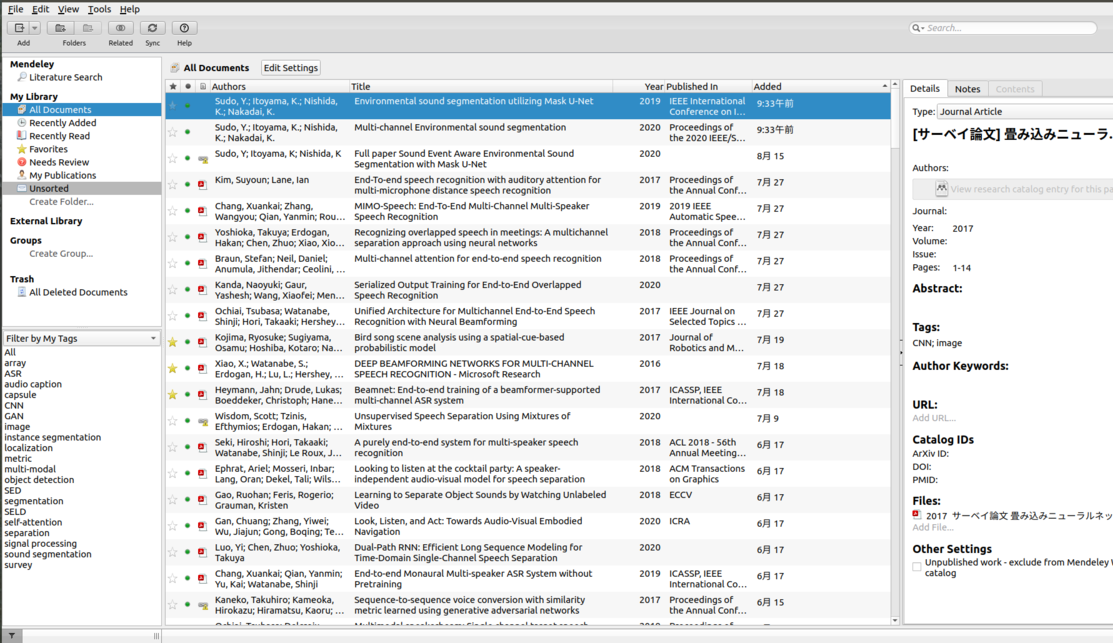Click the filter funnel icon at bottom left
This screenshot has width=1113, height=643.
pos(12,636)
